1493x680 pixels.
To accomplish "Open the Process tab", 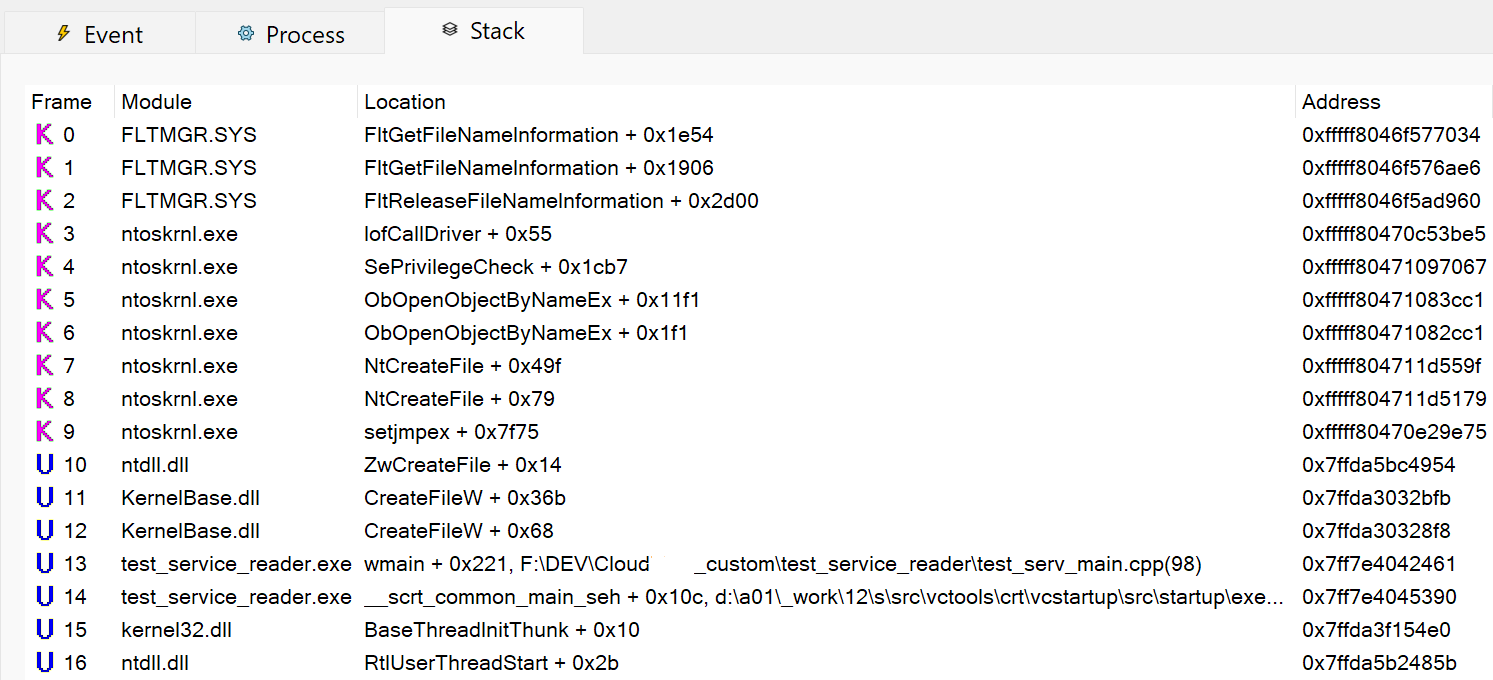I will (x=290, y=33).
